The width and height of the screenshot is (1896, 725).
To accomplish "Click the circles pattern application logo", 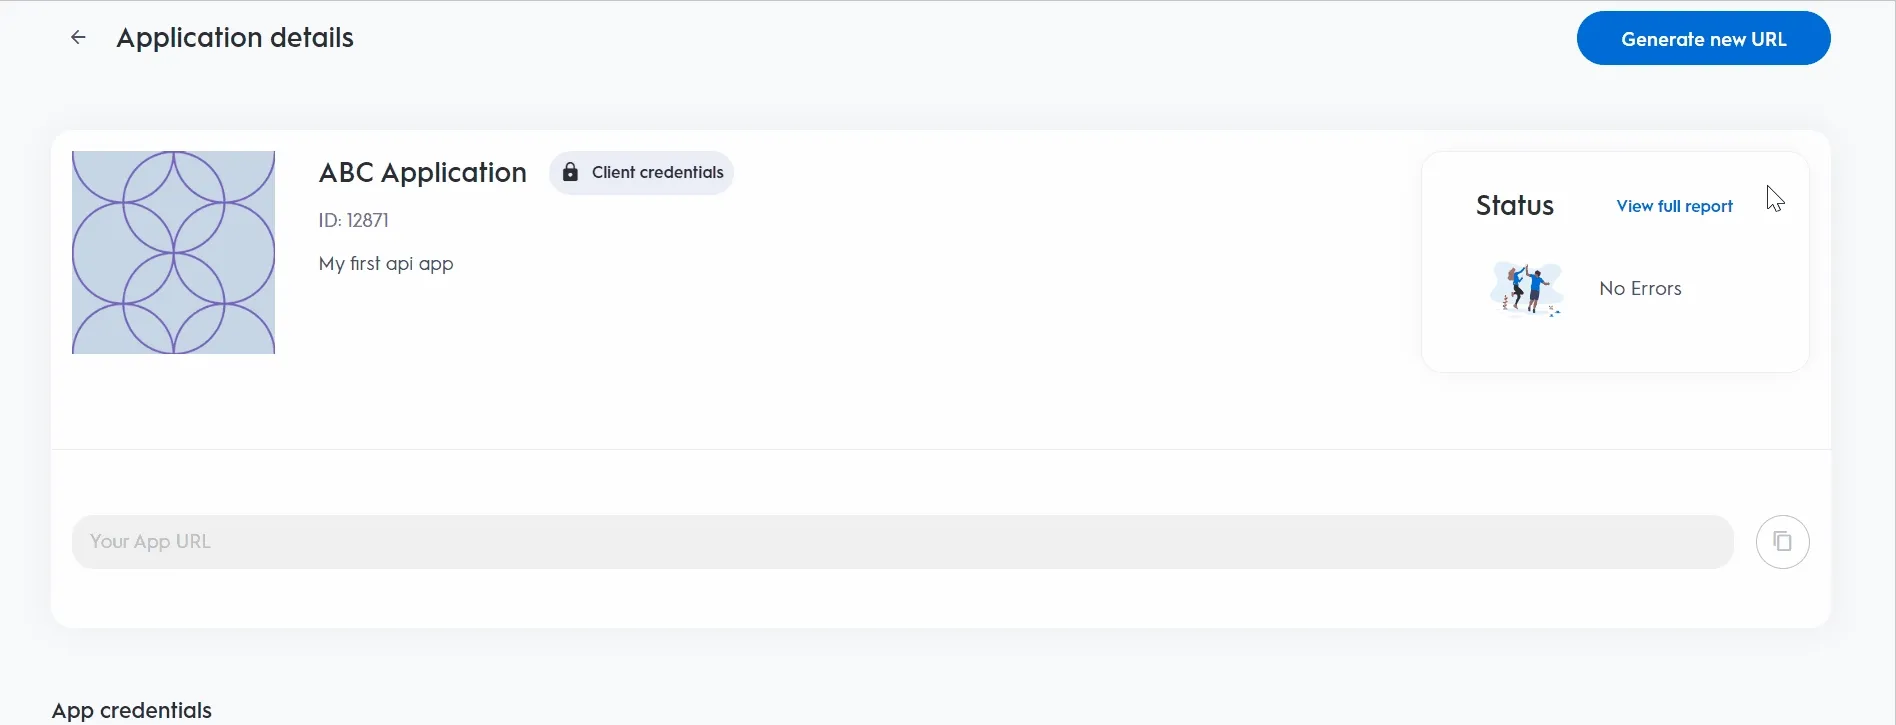I will 173,252.
